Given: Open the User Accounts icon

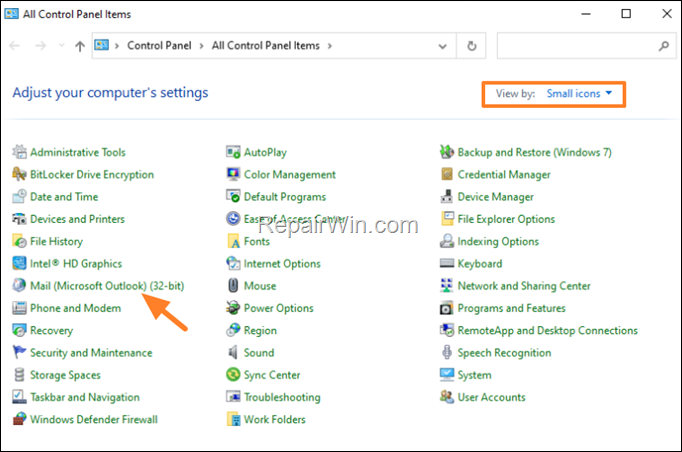Looking at the screenshot, I should click(447, 397).
